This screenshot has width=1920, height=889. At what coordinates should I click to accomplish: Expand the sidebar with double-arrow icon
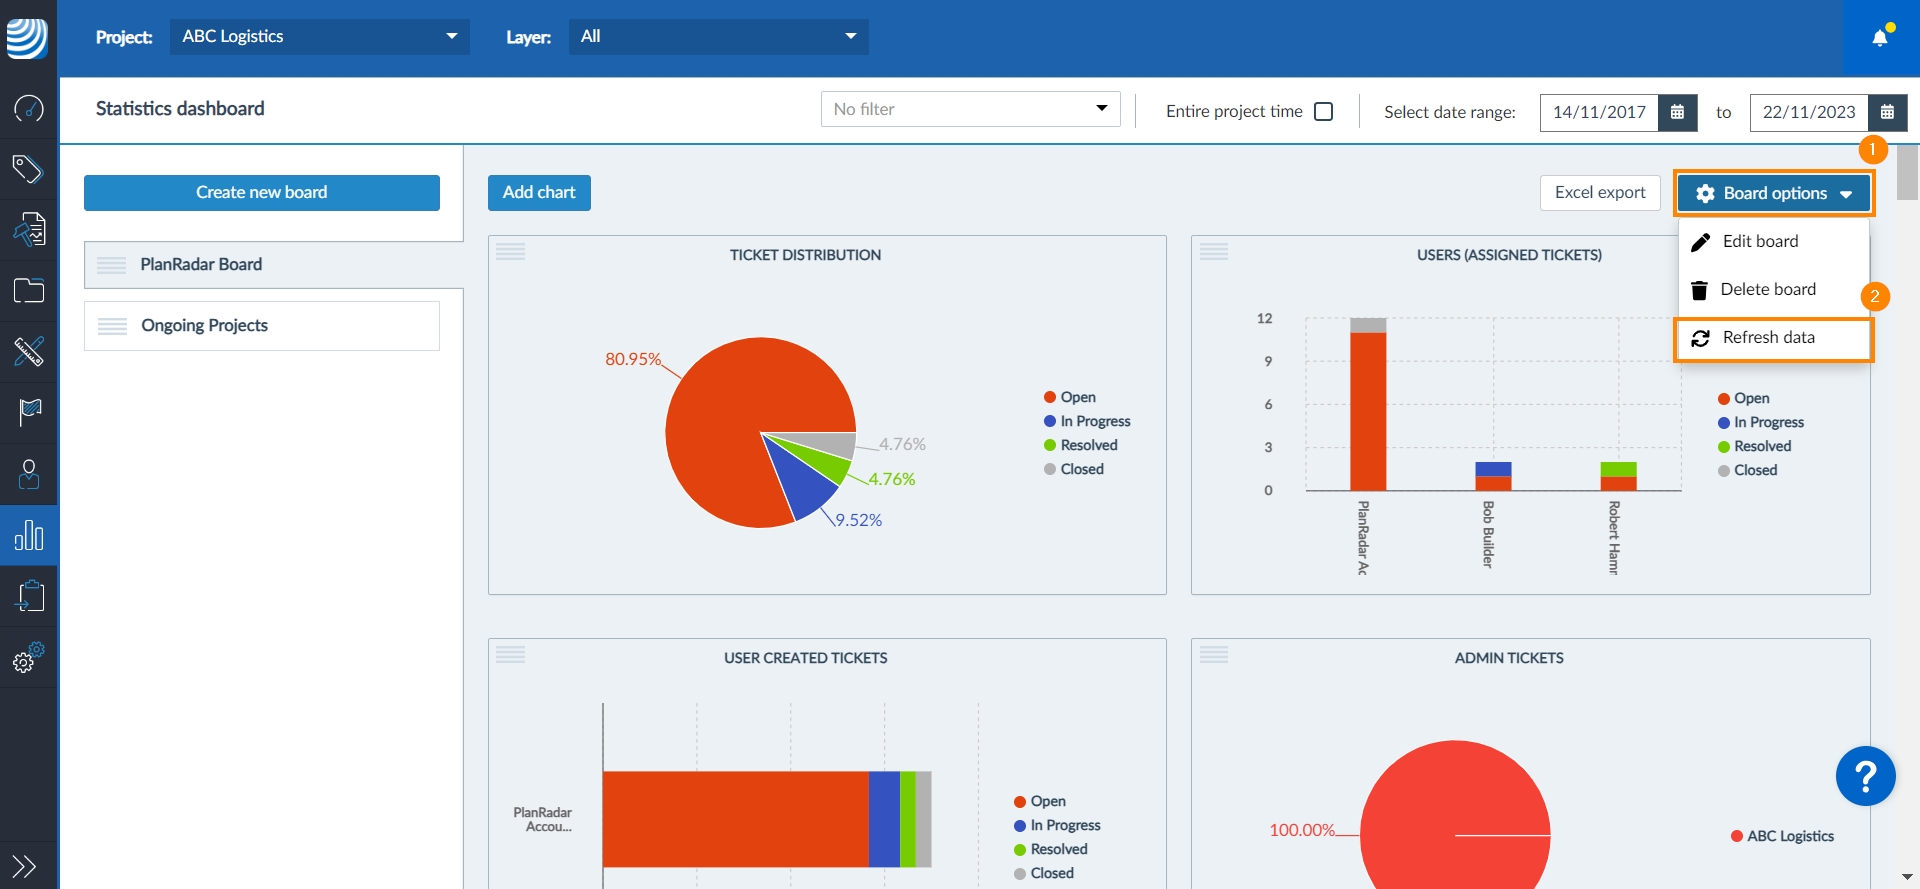pyautogui.click(x=24, y=866)
